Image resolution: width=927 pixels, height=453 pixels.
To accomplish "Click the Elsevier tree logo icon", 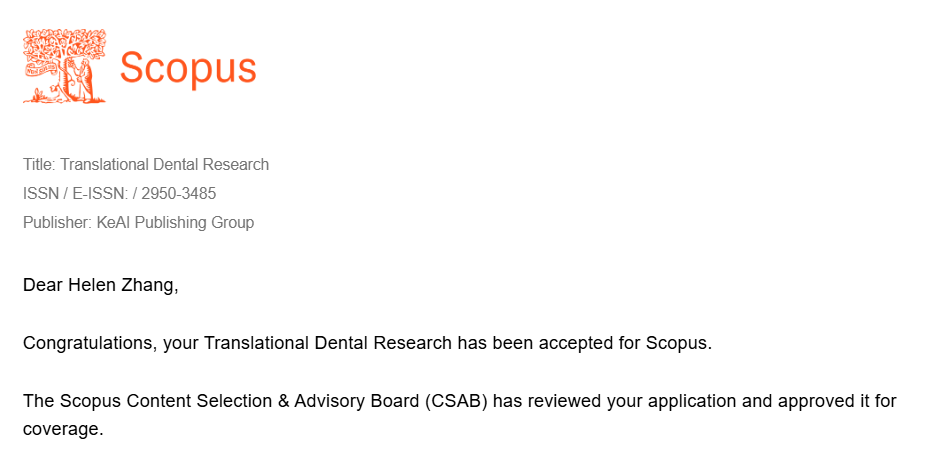I will (x=64, y=66).
